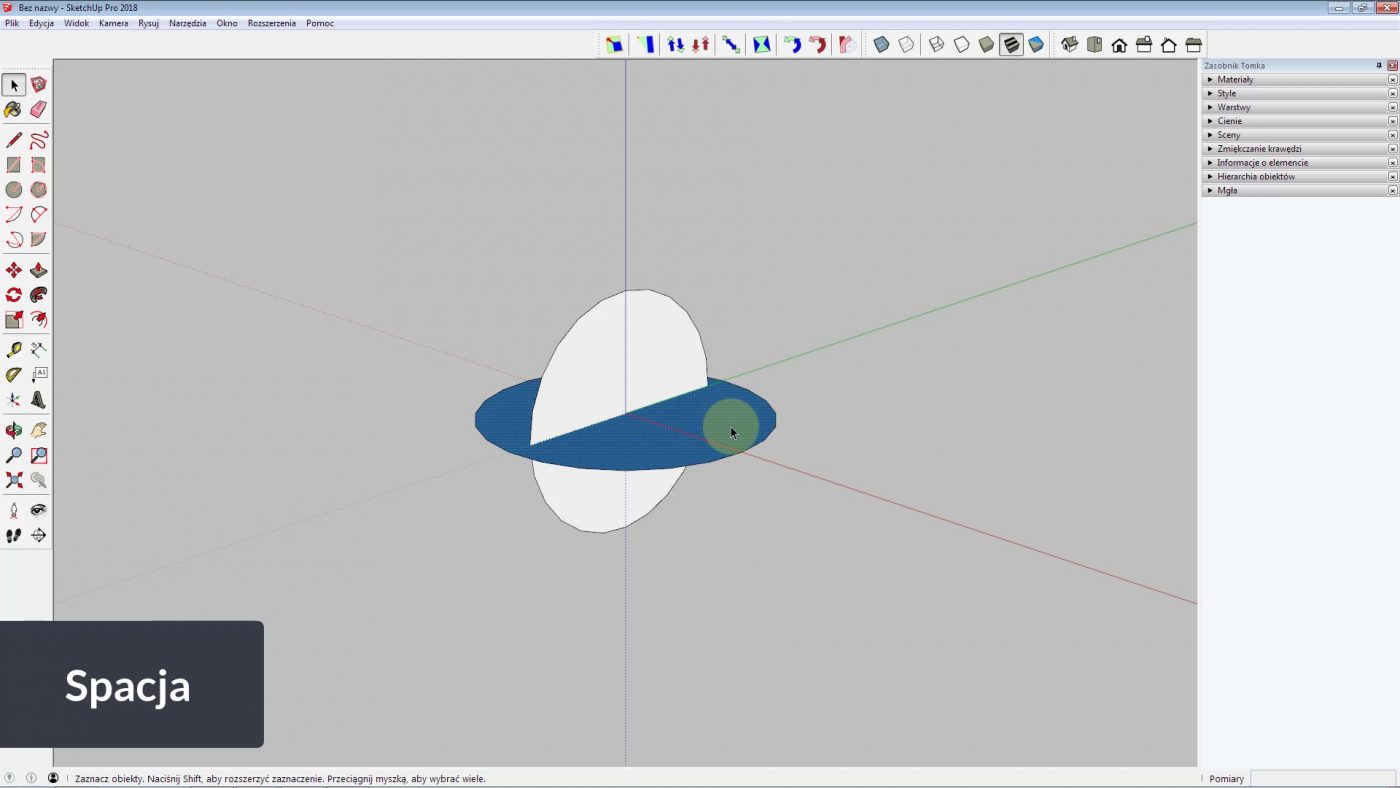Pin the Zasobnik Tomka tray
This screenshot has width=1400, height=788.
point(1378,65)
